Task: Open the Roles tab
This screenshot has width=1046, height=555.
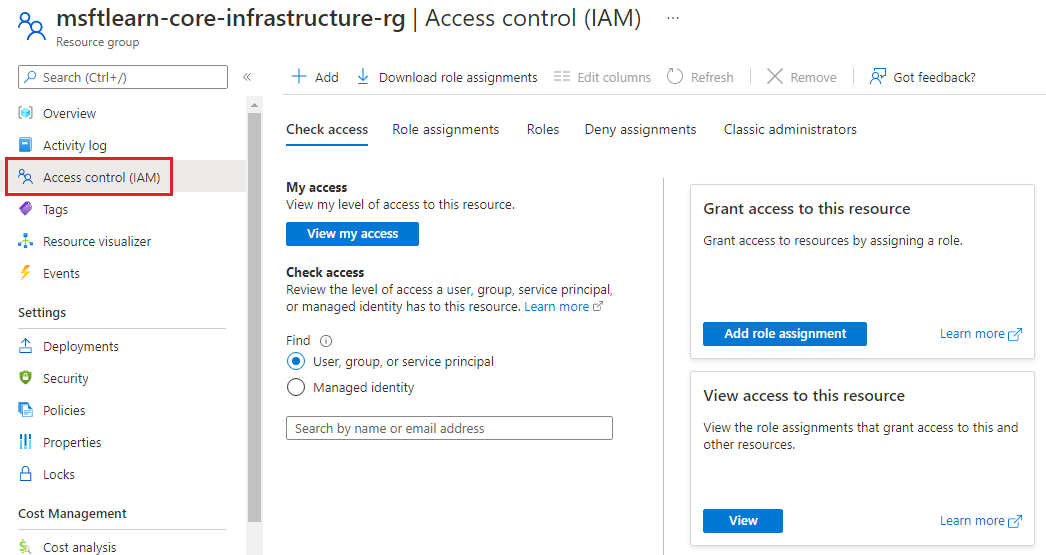Action: (x=543, y=129)
